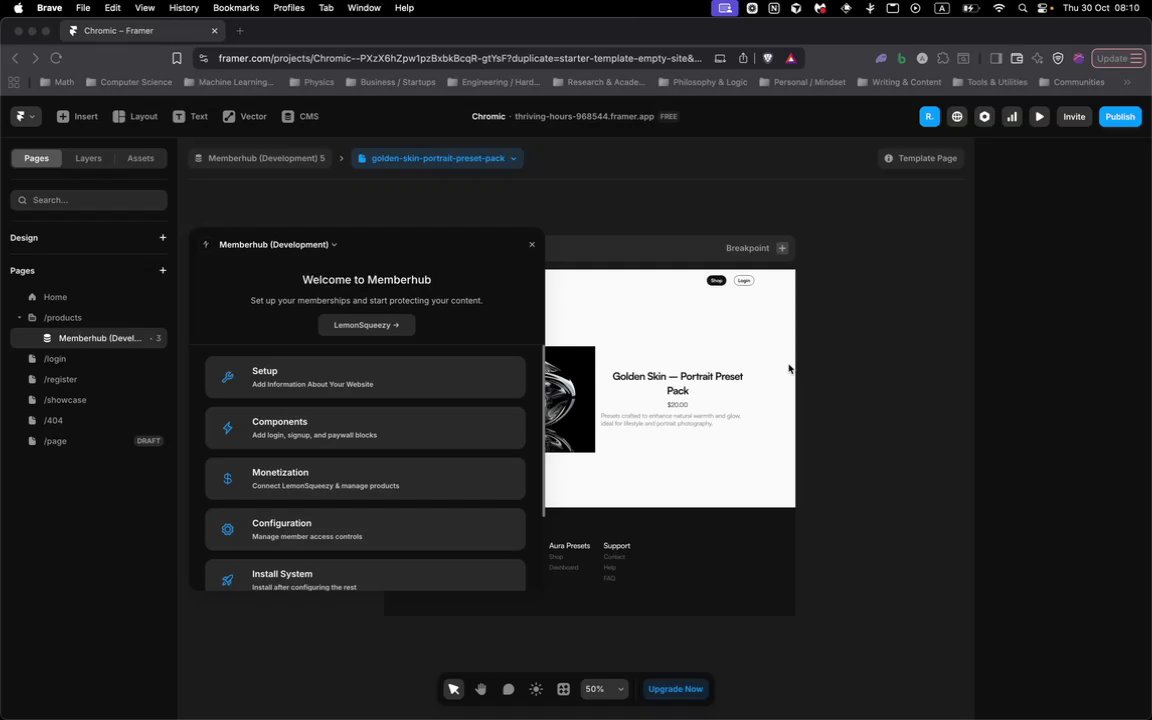Open the 50% zoom dropdown
This screenshot has height=720, width=1152.
(604, 689)
